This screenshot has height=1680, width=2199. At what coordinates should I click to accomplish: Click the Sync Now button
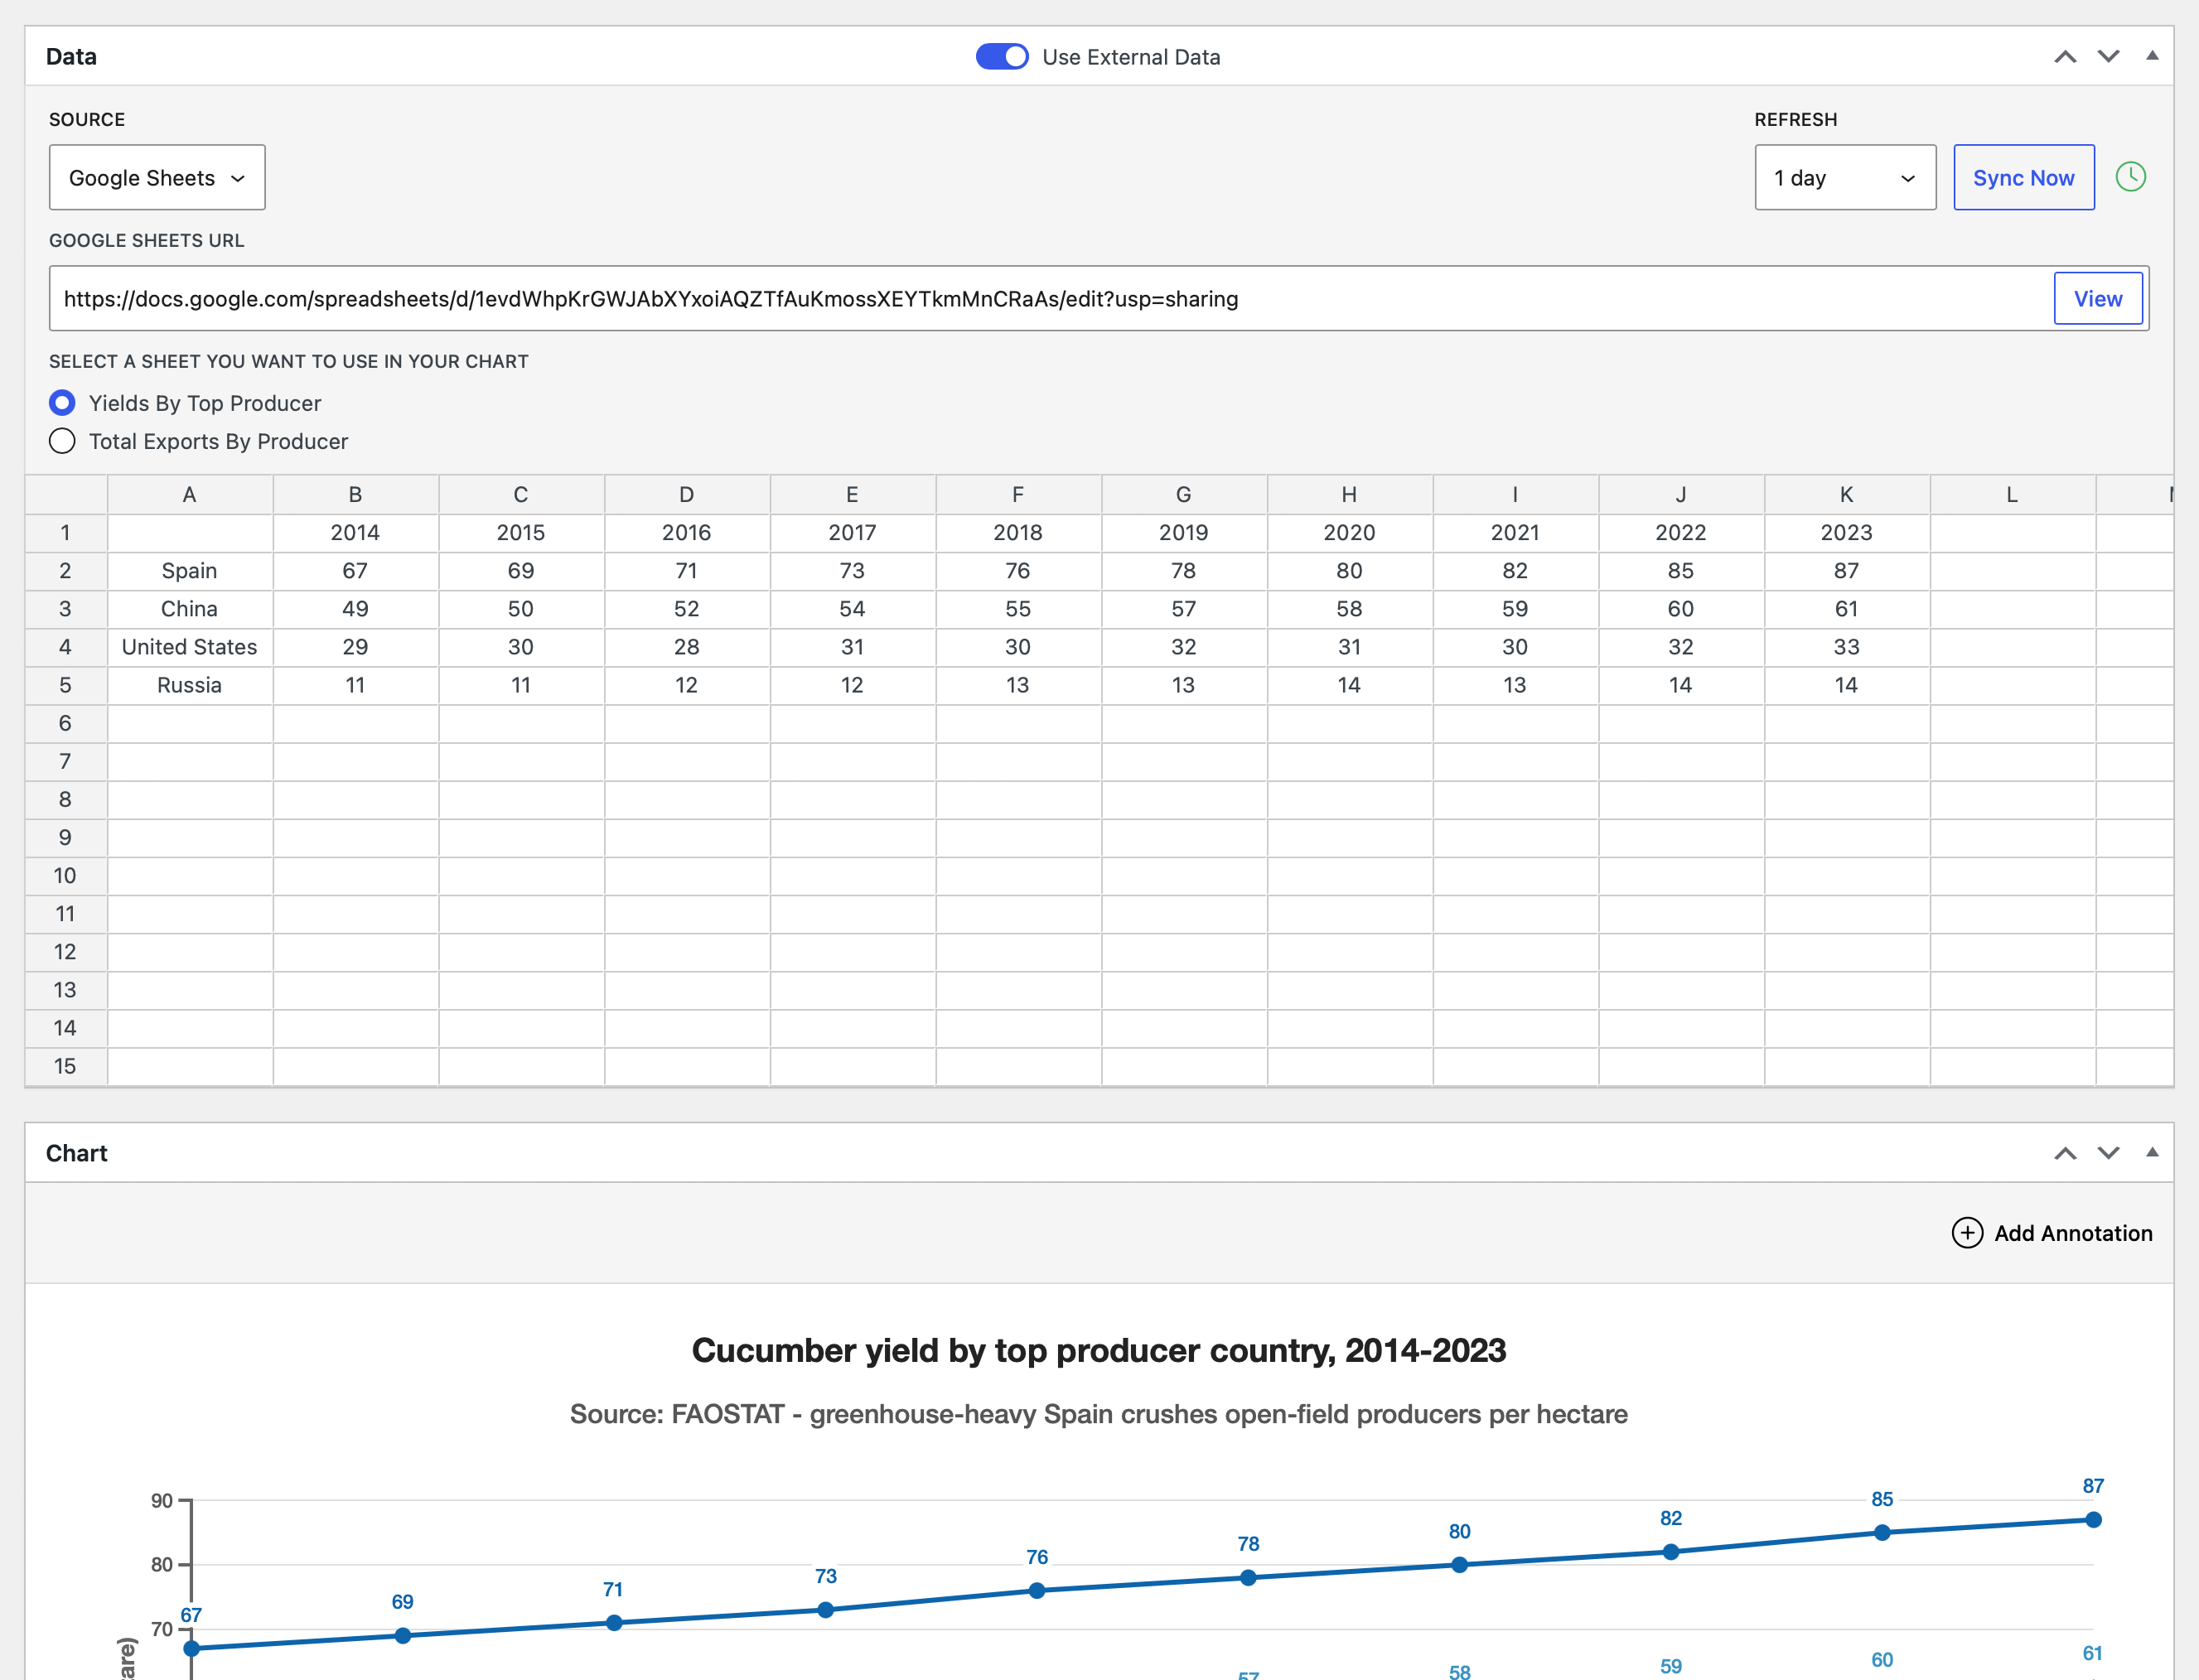click(2023, 178)
